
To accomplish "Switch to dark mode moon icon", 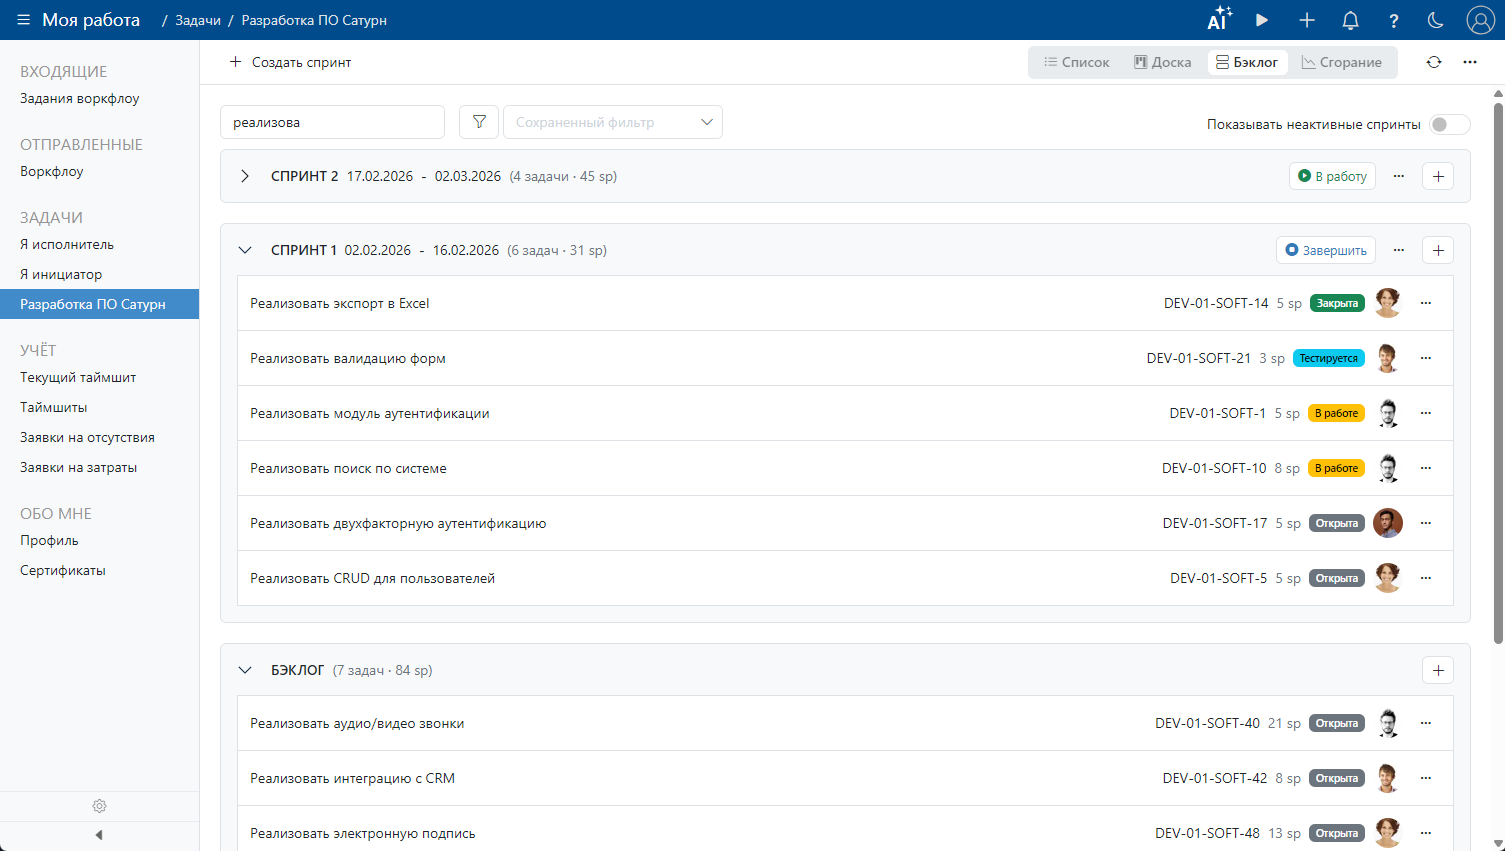I will coord(1435,20).
